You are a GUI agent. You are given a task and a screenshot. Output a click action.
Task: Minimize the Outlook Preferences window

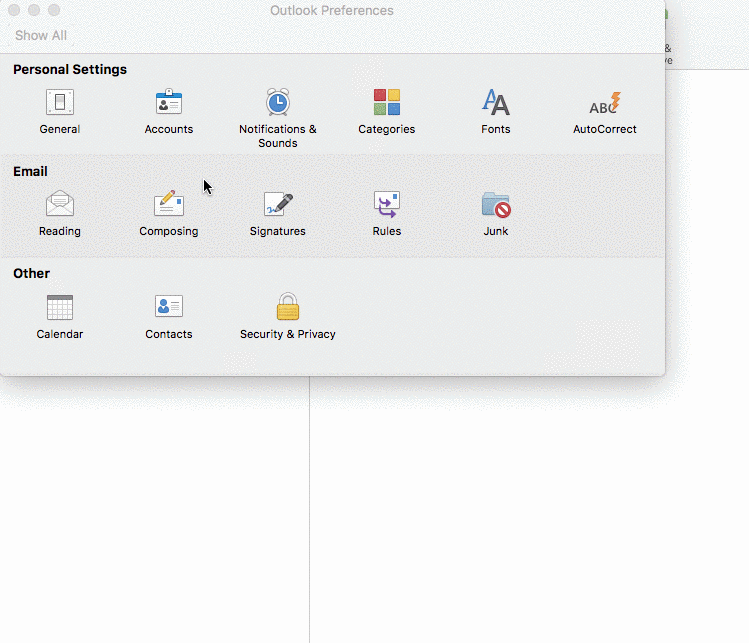coord(34,10)
